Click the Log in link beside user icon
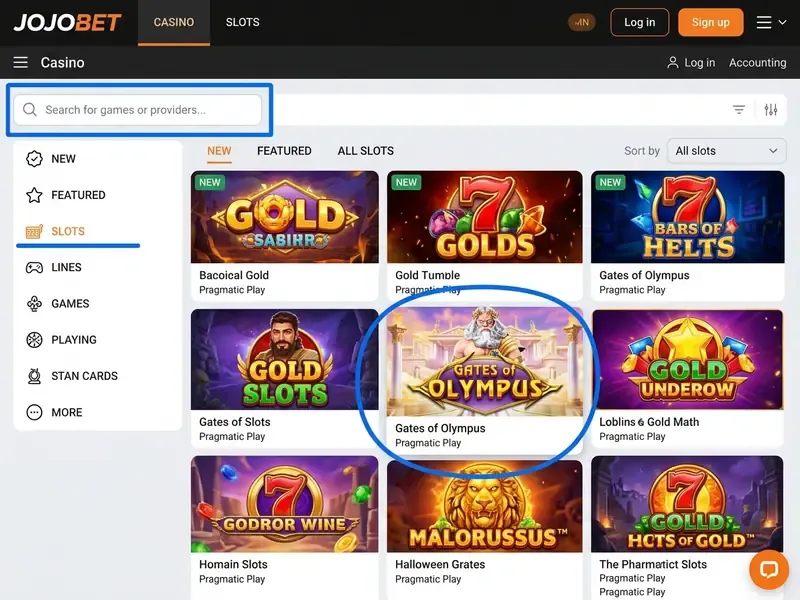Viewport: 800px width, 600px height. pos(699,63)
